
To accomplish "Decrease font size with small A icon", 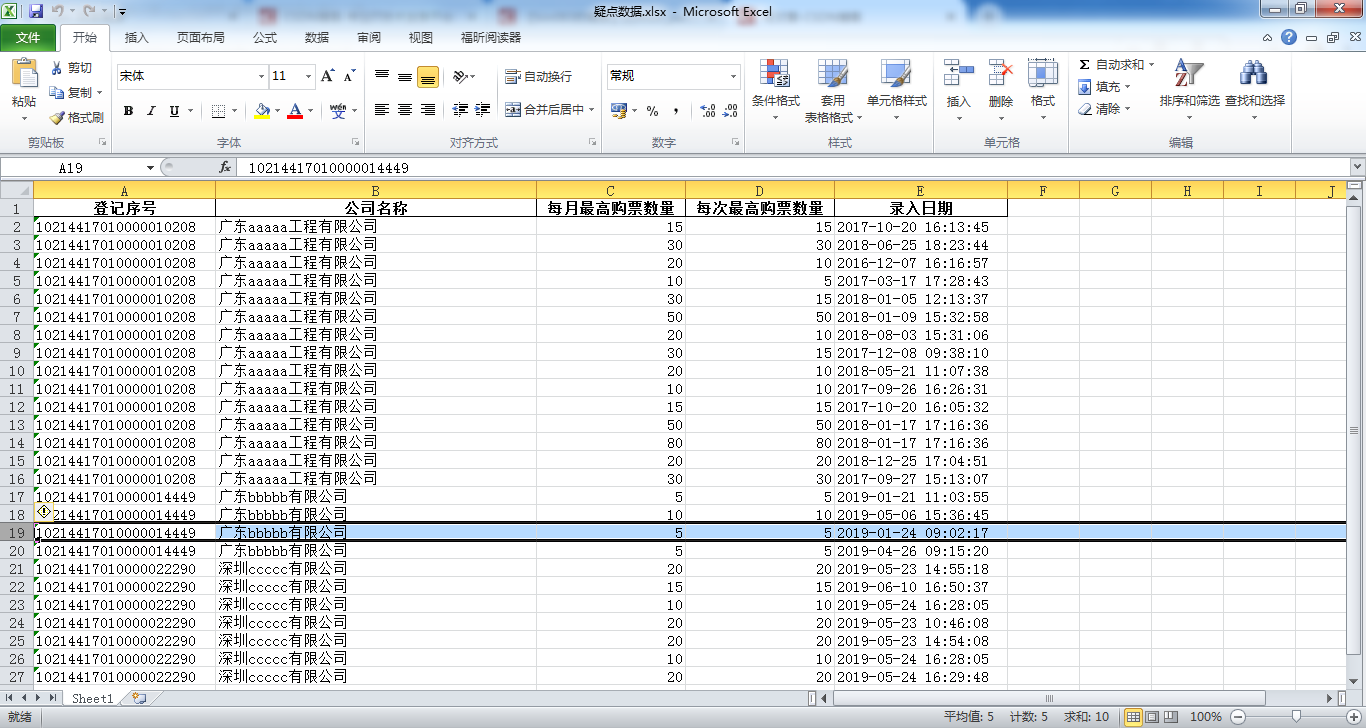I will point(349,76).
